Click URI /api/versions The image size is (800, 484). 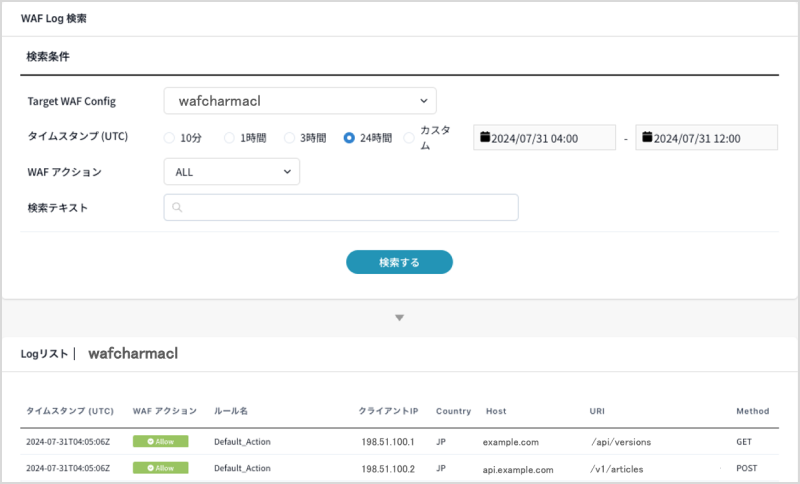pos(621,442)
